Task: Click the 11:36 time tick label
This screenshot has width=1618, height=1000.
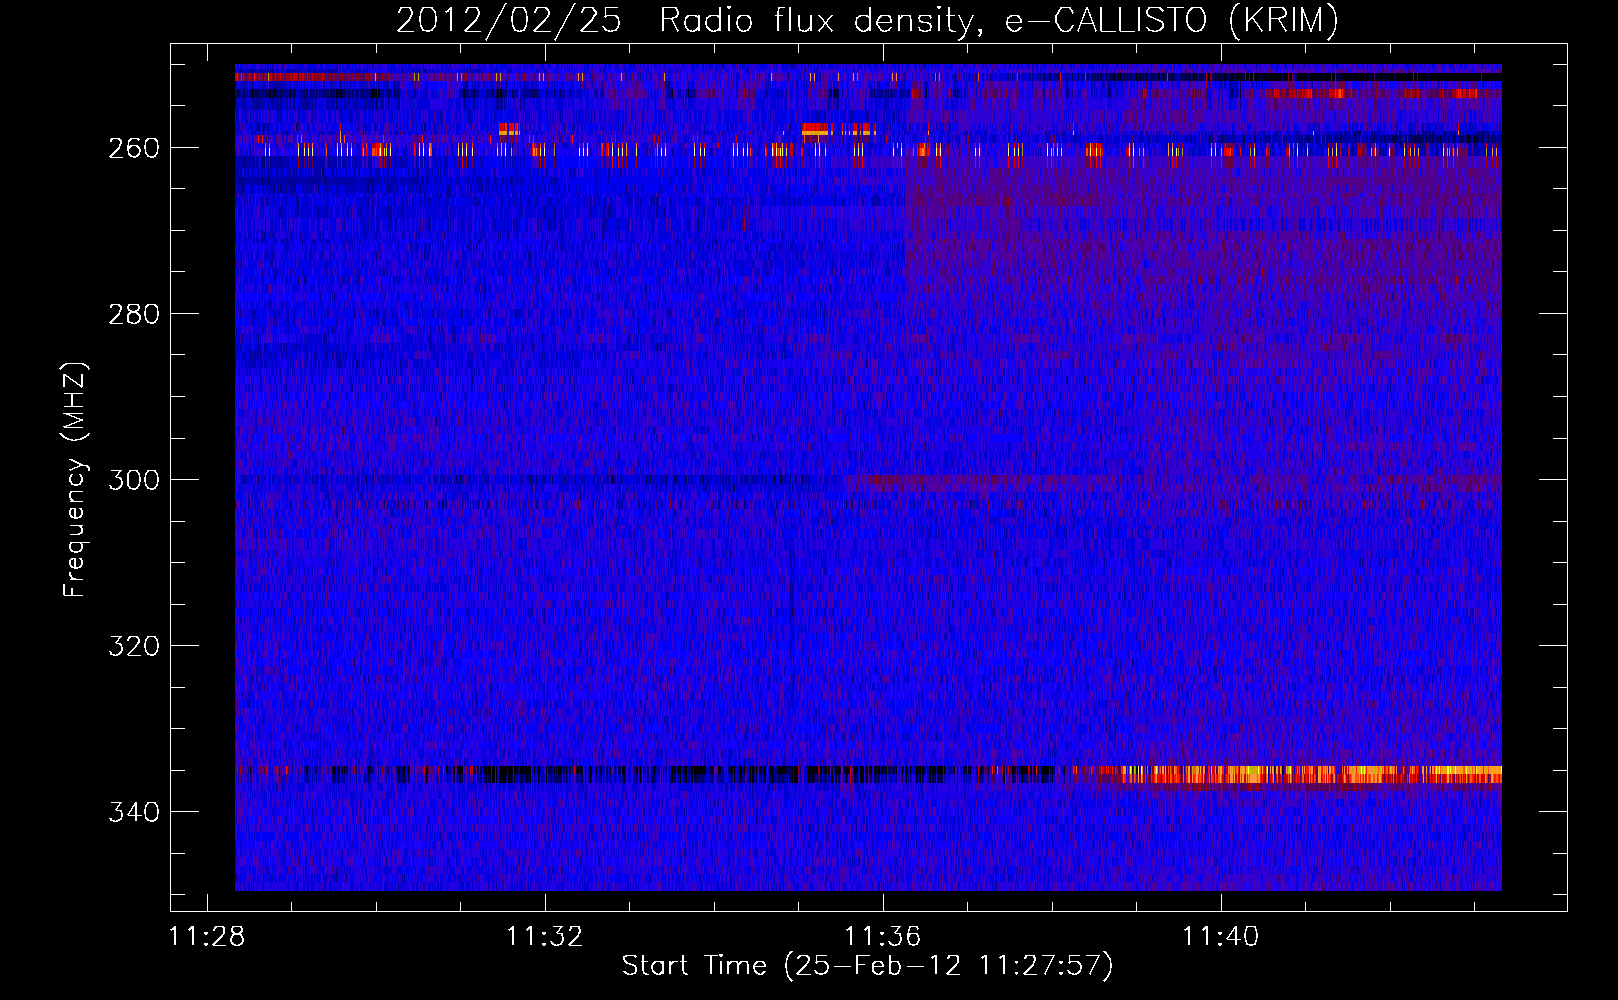Action: tap(883, 937)
